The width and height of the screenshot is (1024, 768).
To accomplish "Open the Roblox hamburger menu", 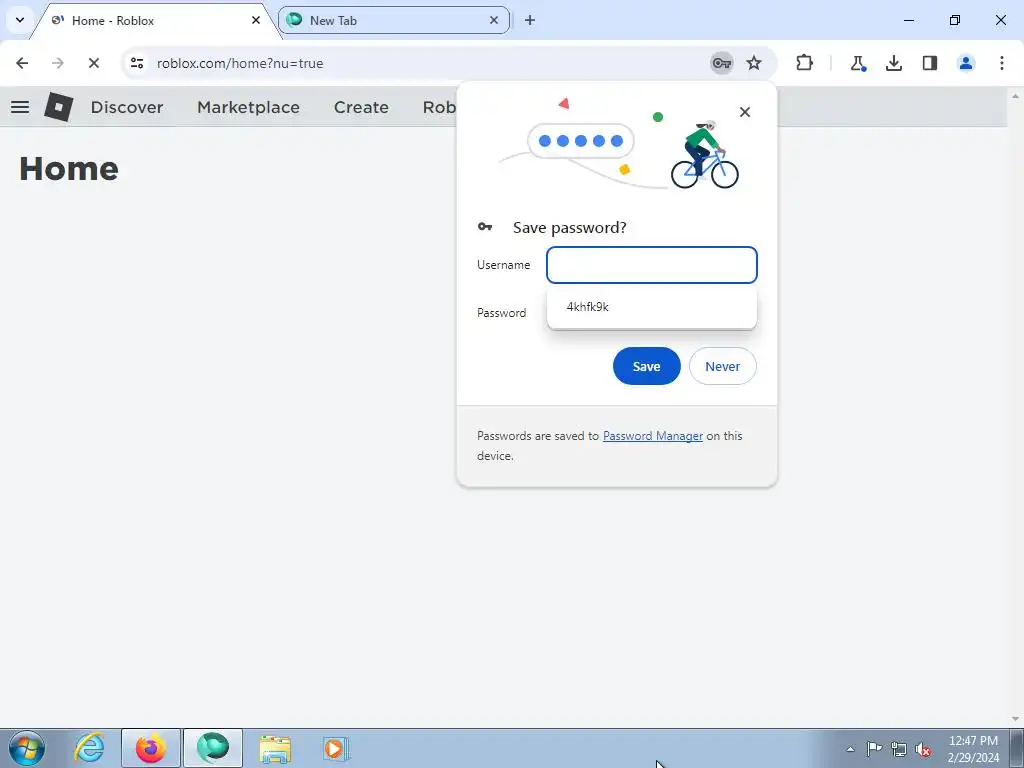I will click(20, 107).
